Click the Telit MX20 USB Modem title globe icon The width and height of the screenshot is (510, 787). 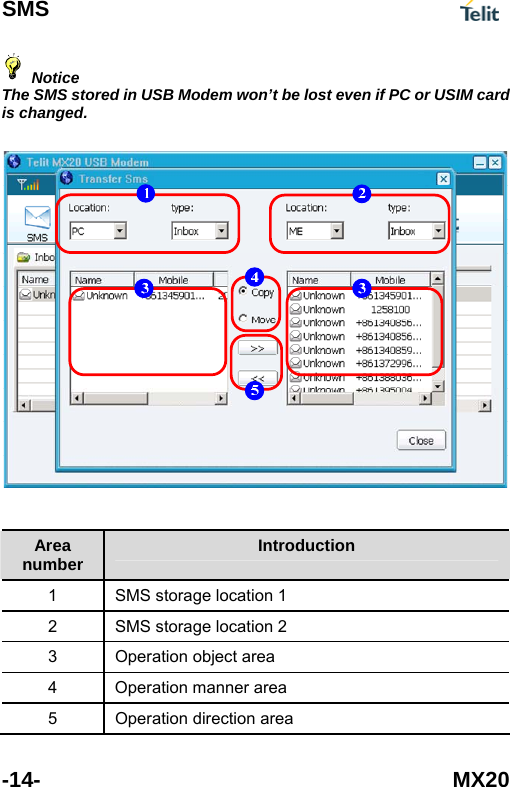14,162
